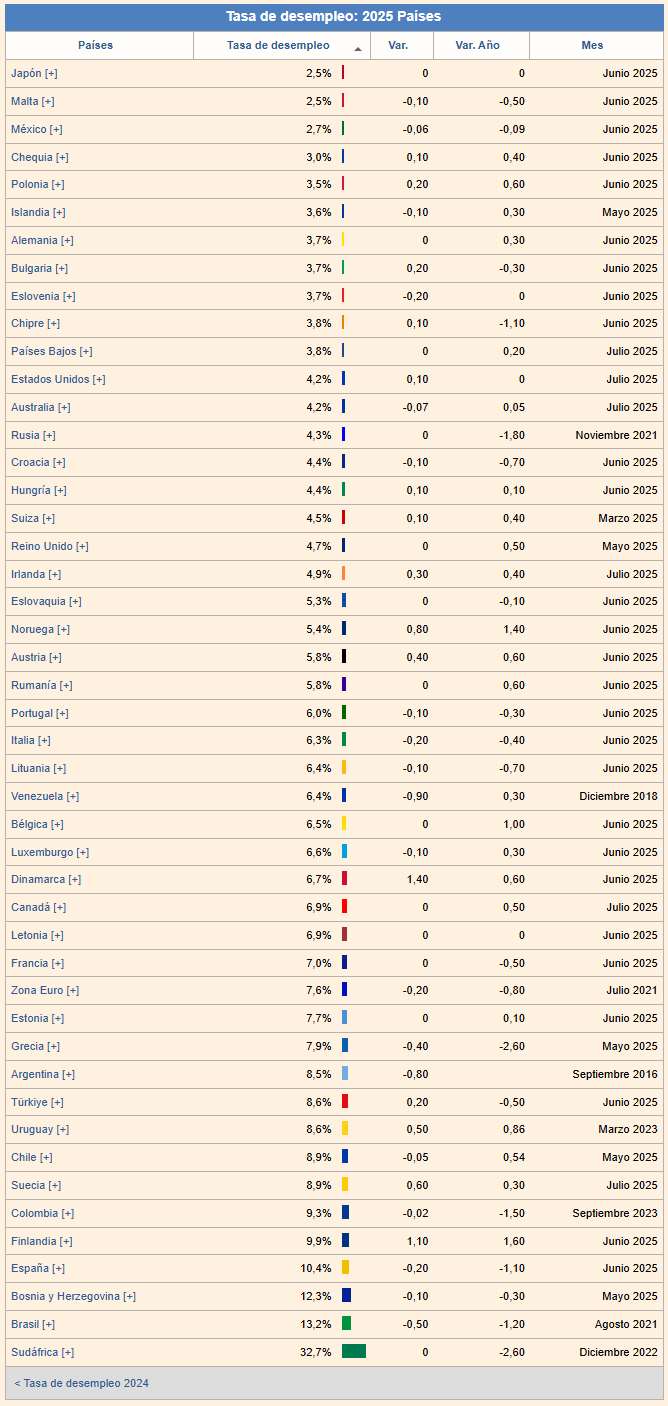Image resolution: width=668 pixels, height=1406 pixels.
Task: Expand the [+] next to Estados Unidos
Action: (99, 379)
